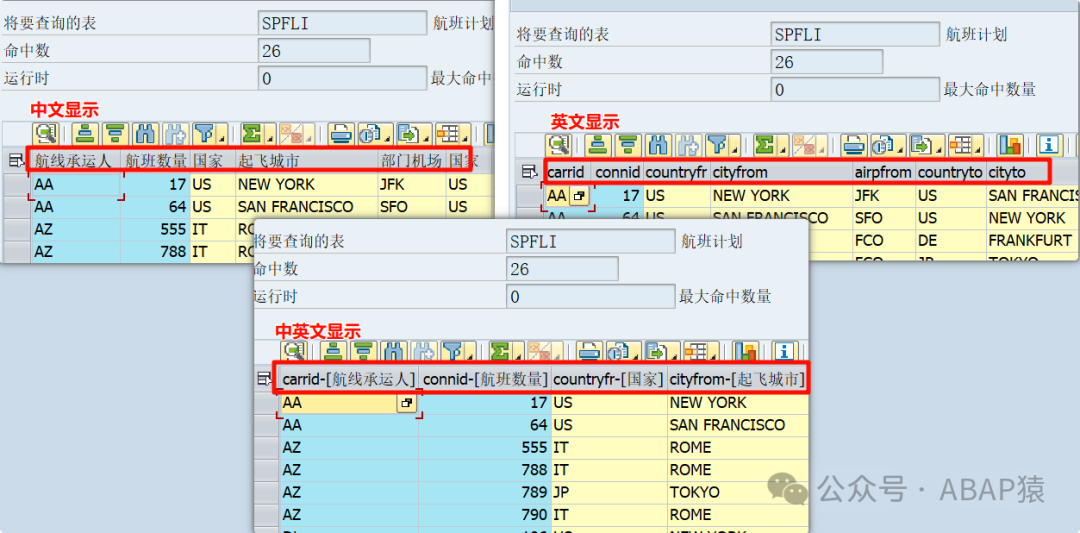Open Details icon in carrid/connid English window

[559, 145]
